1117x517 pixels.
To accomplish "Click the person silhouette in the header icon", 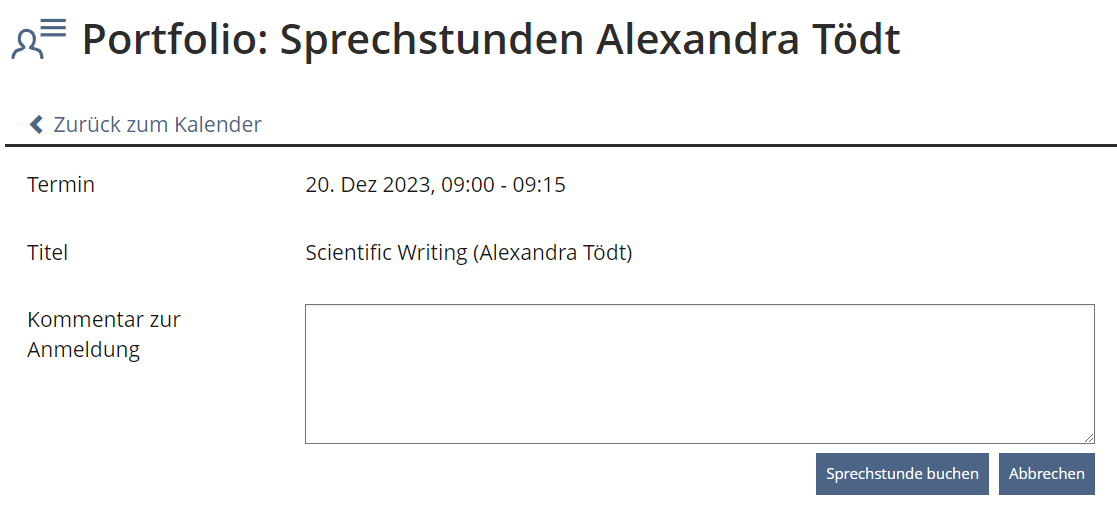I will (27, 45).
